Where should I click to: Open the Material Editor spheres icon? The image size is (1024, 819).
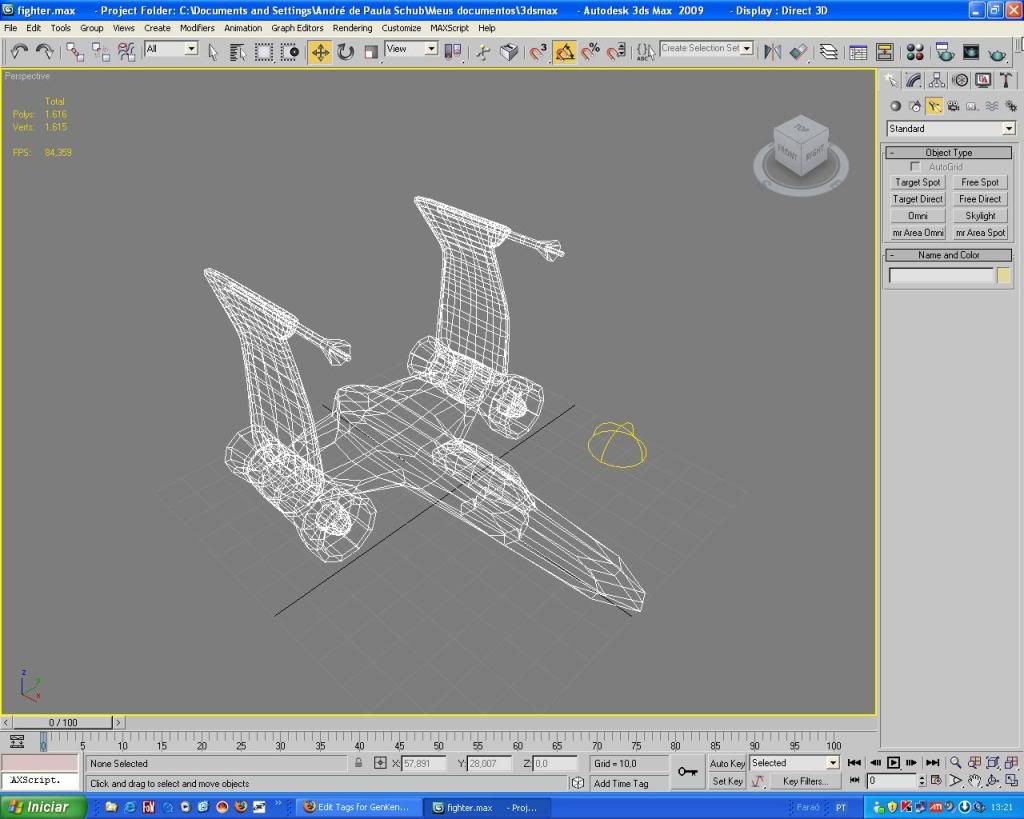coord(915,52)
